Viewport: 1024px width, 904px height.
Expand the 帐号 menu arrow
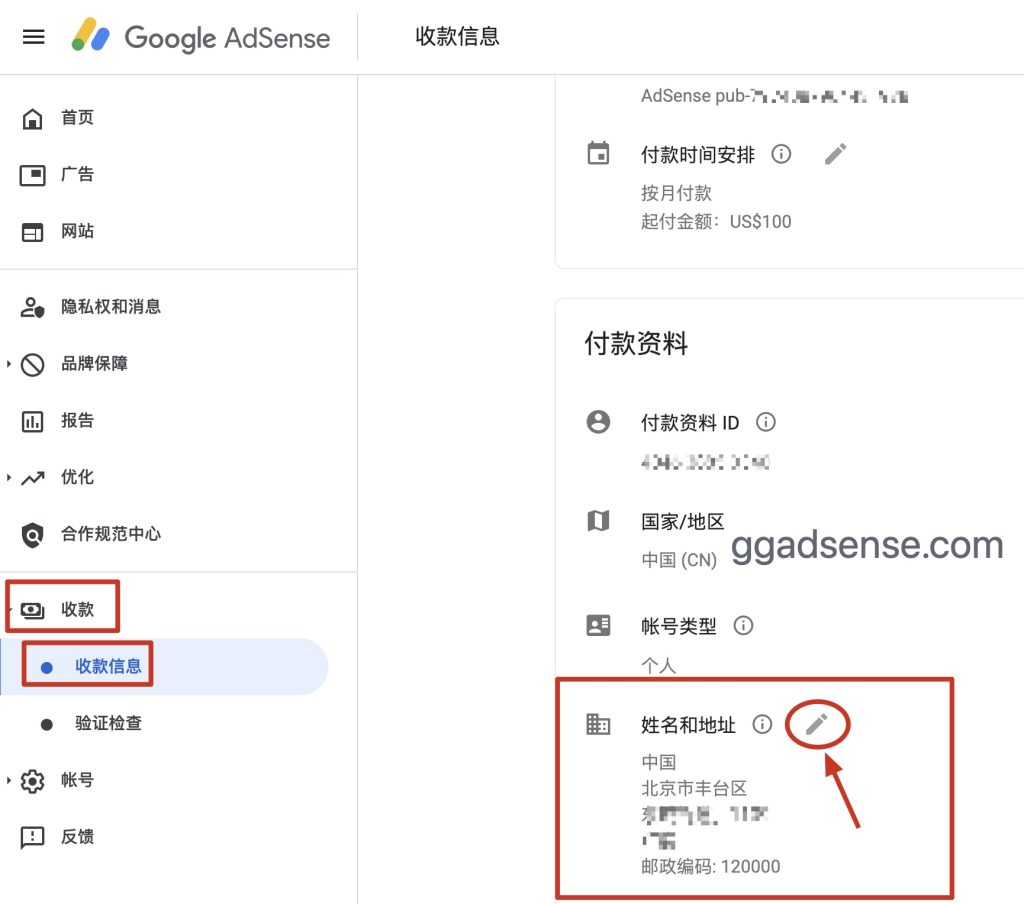(x=8, y=780)
